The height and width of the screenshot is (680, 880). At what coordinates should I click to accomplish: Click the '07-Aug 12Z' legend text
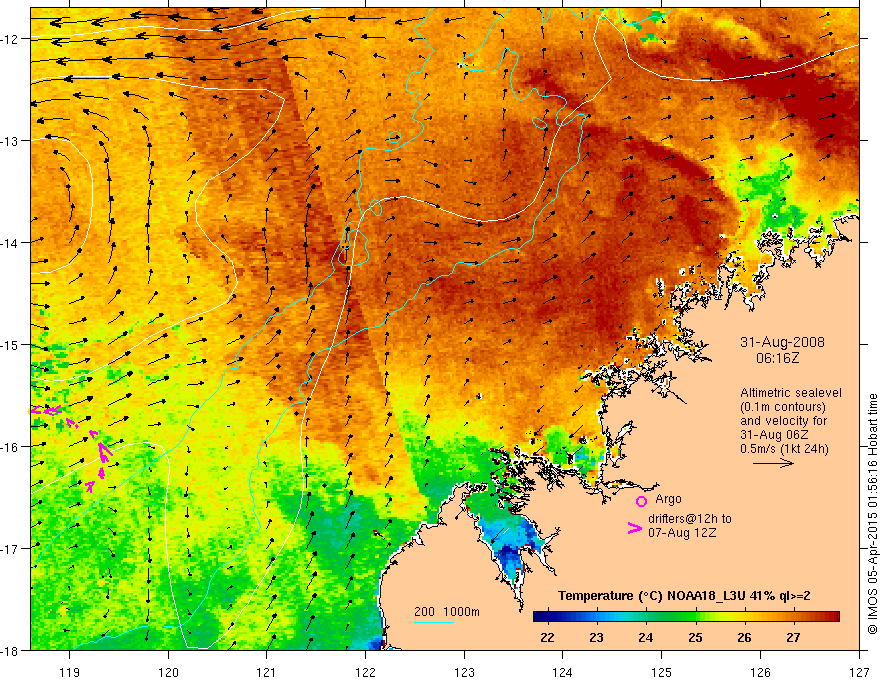point(682,532)
